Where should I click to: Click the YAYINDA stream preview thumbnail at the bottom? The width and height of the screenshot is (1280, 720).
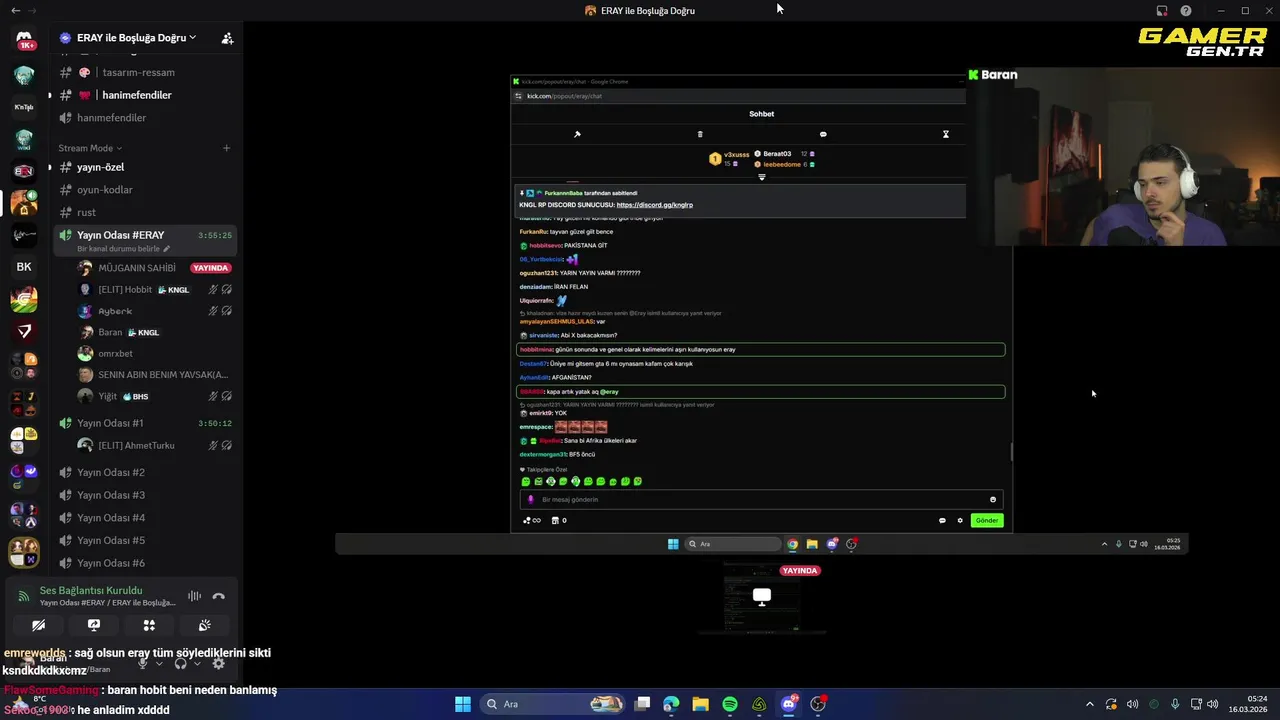[x=762, y=598]
